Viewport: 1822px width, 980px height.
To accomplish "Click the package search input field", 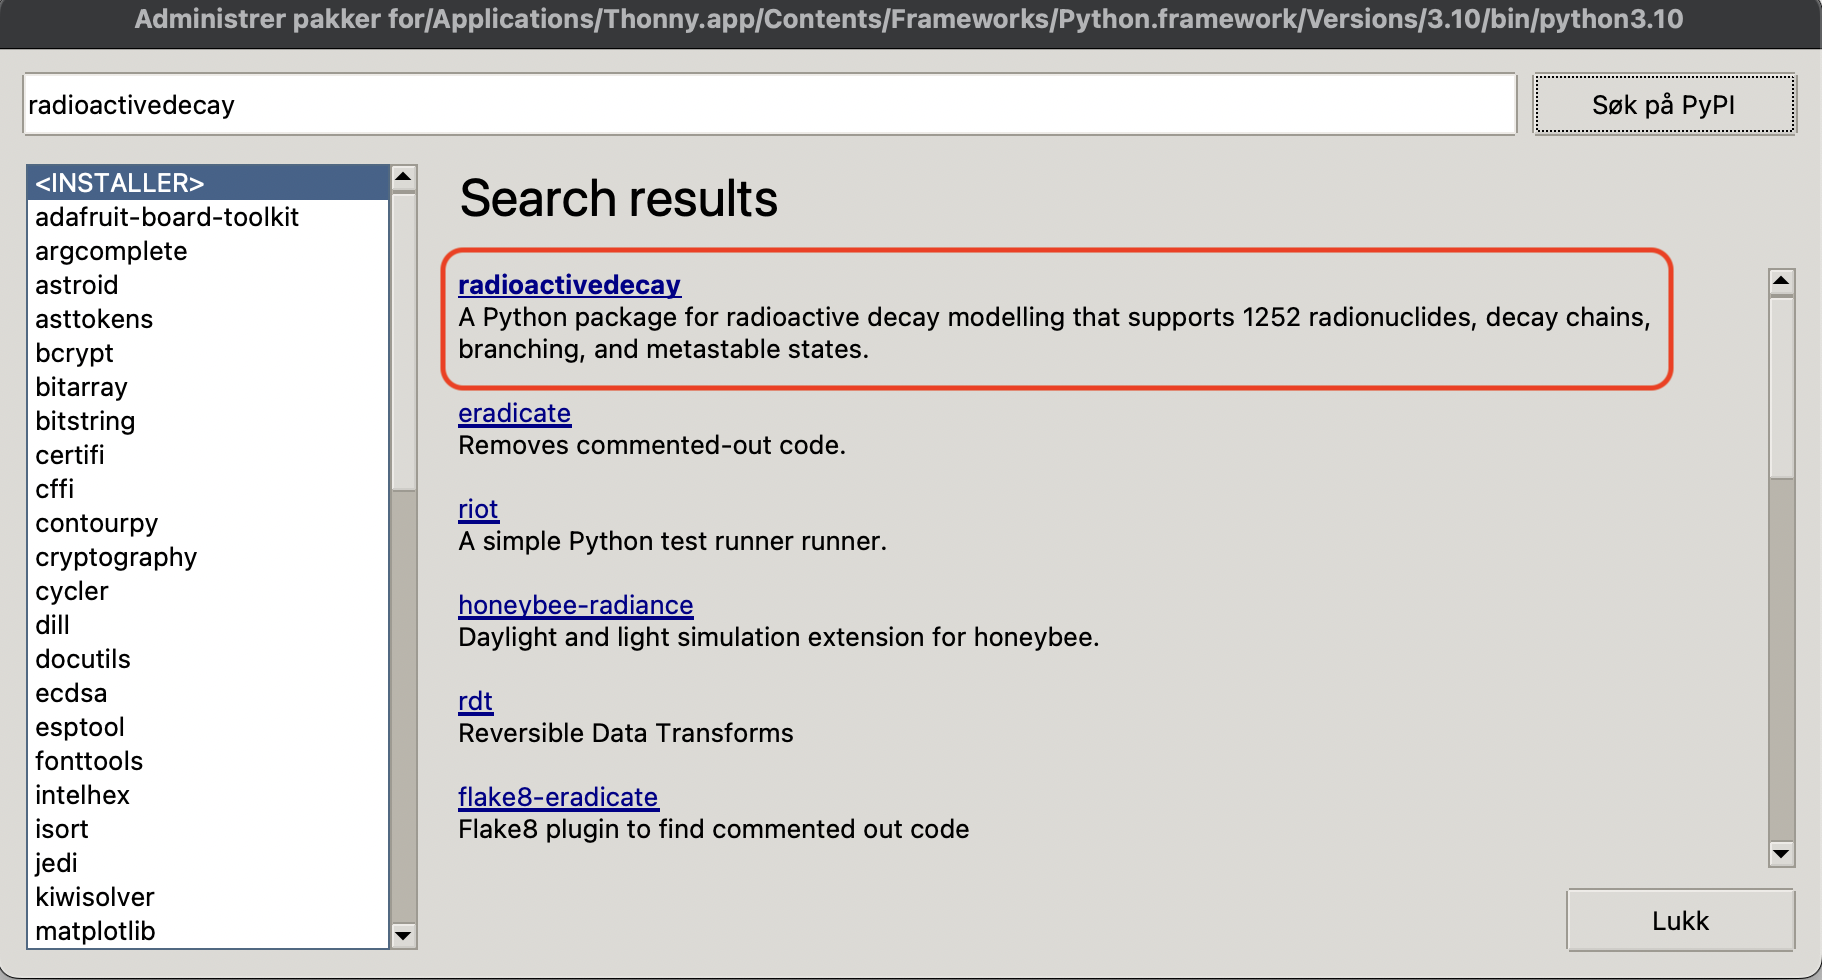I will (x=768, y=104).
